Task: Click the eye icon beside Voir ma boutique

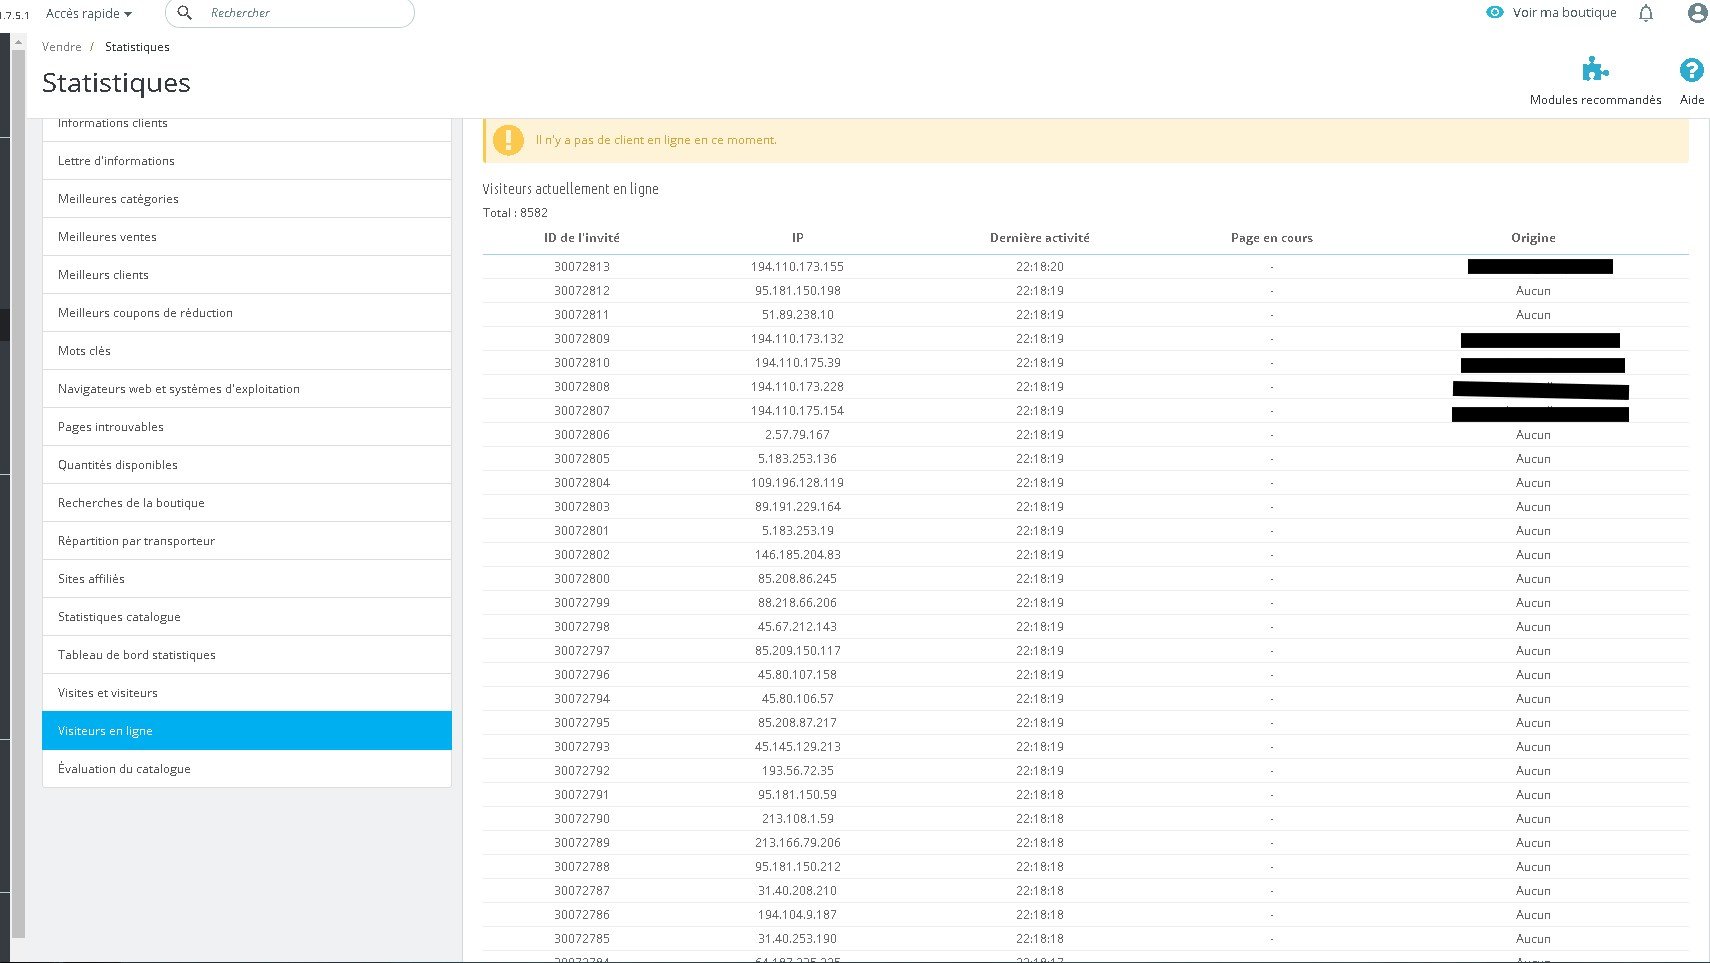Action: coord(1495,13)
